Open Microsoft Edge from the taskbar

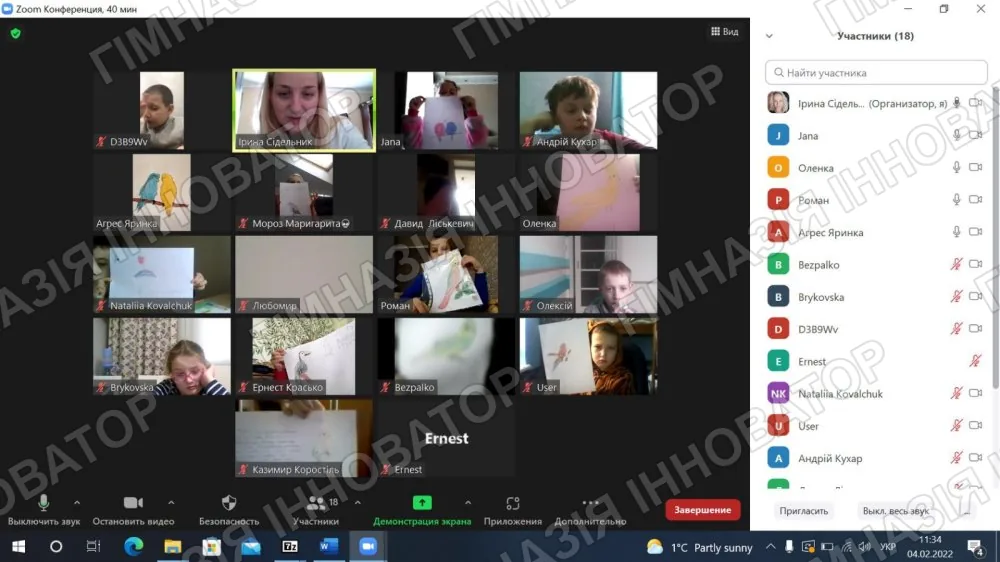coord(133,547)
